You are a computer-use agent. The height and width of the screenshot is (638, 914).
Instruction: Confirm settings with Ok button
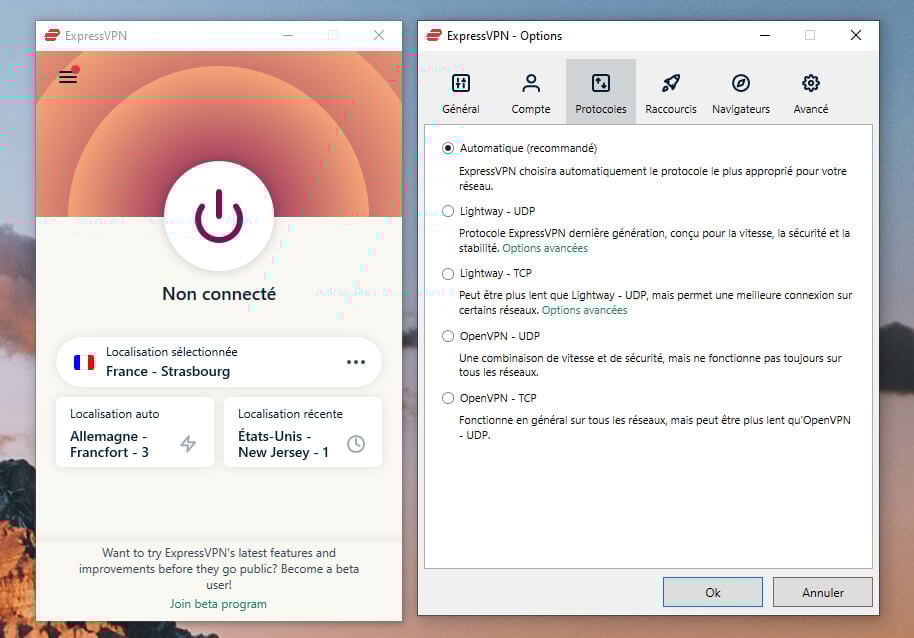712,592
